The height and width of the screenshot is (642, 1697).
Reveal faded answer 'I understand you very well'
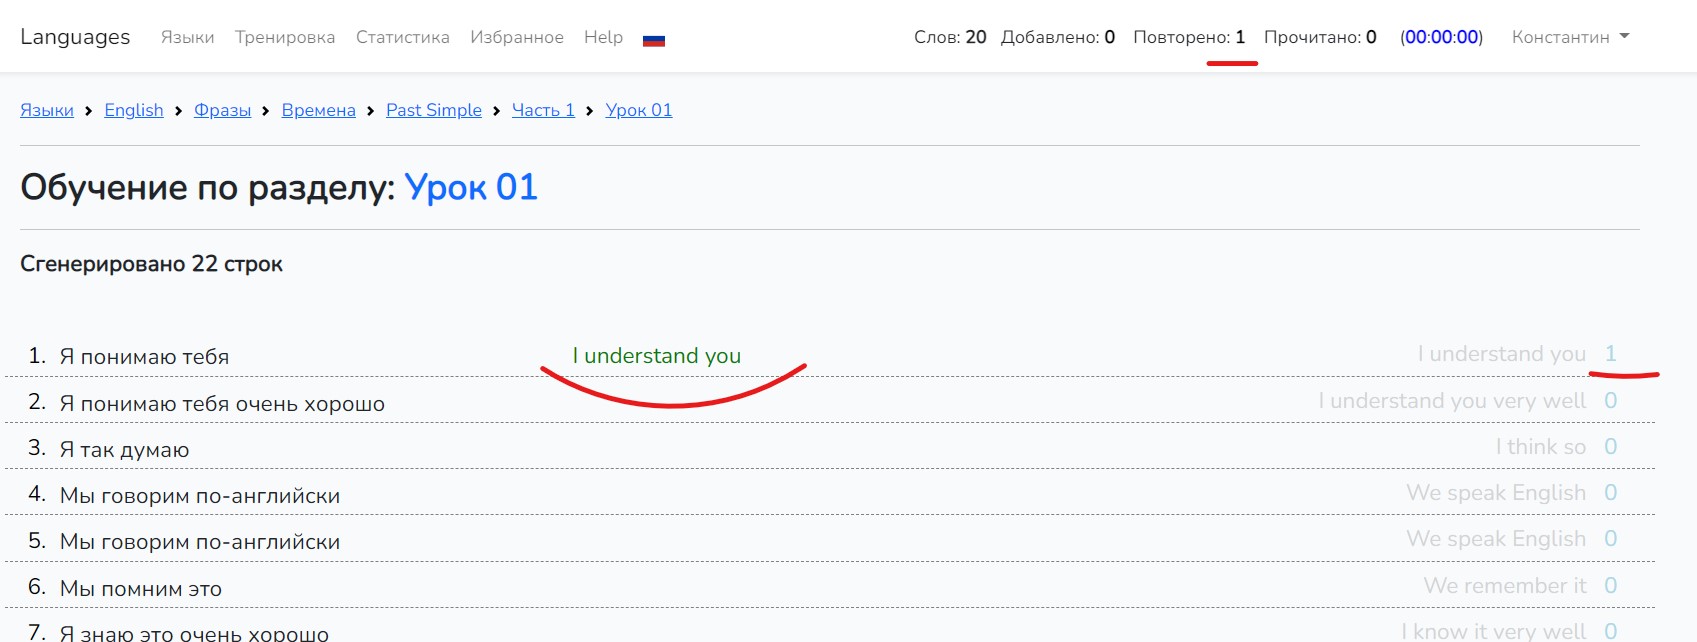click(x=1451, y=401)
